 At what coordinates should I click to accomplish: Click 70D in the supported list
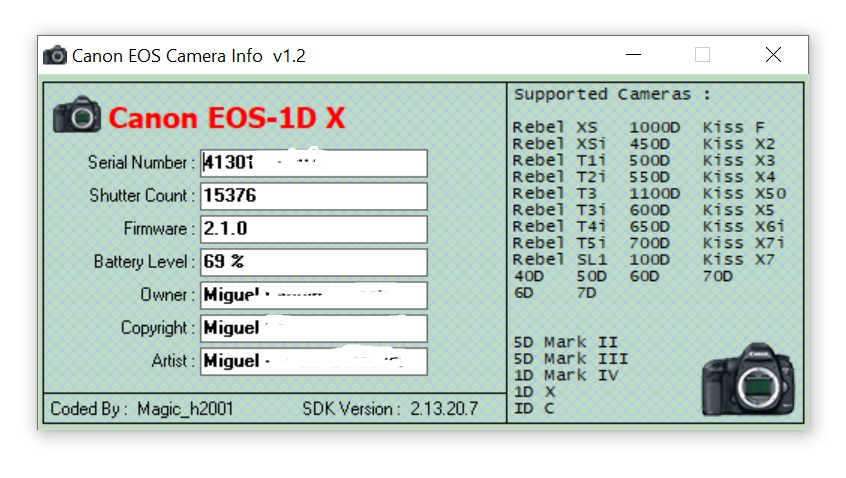coord(718,276)
